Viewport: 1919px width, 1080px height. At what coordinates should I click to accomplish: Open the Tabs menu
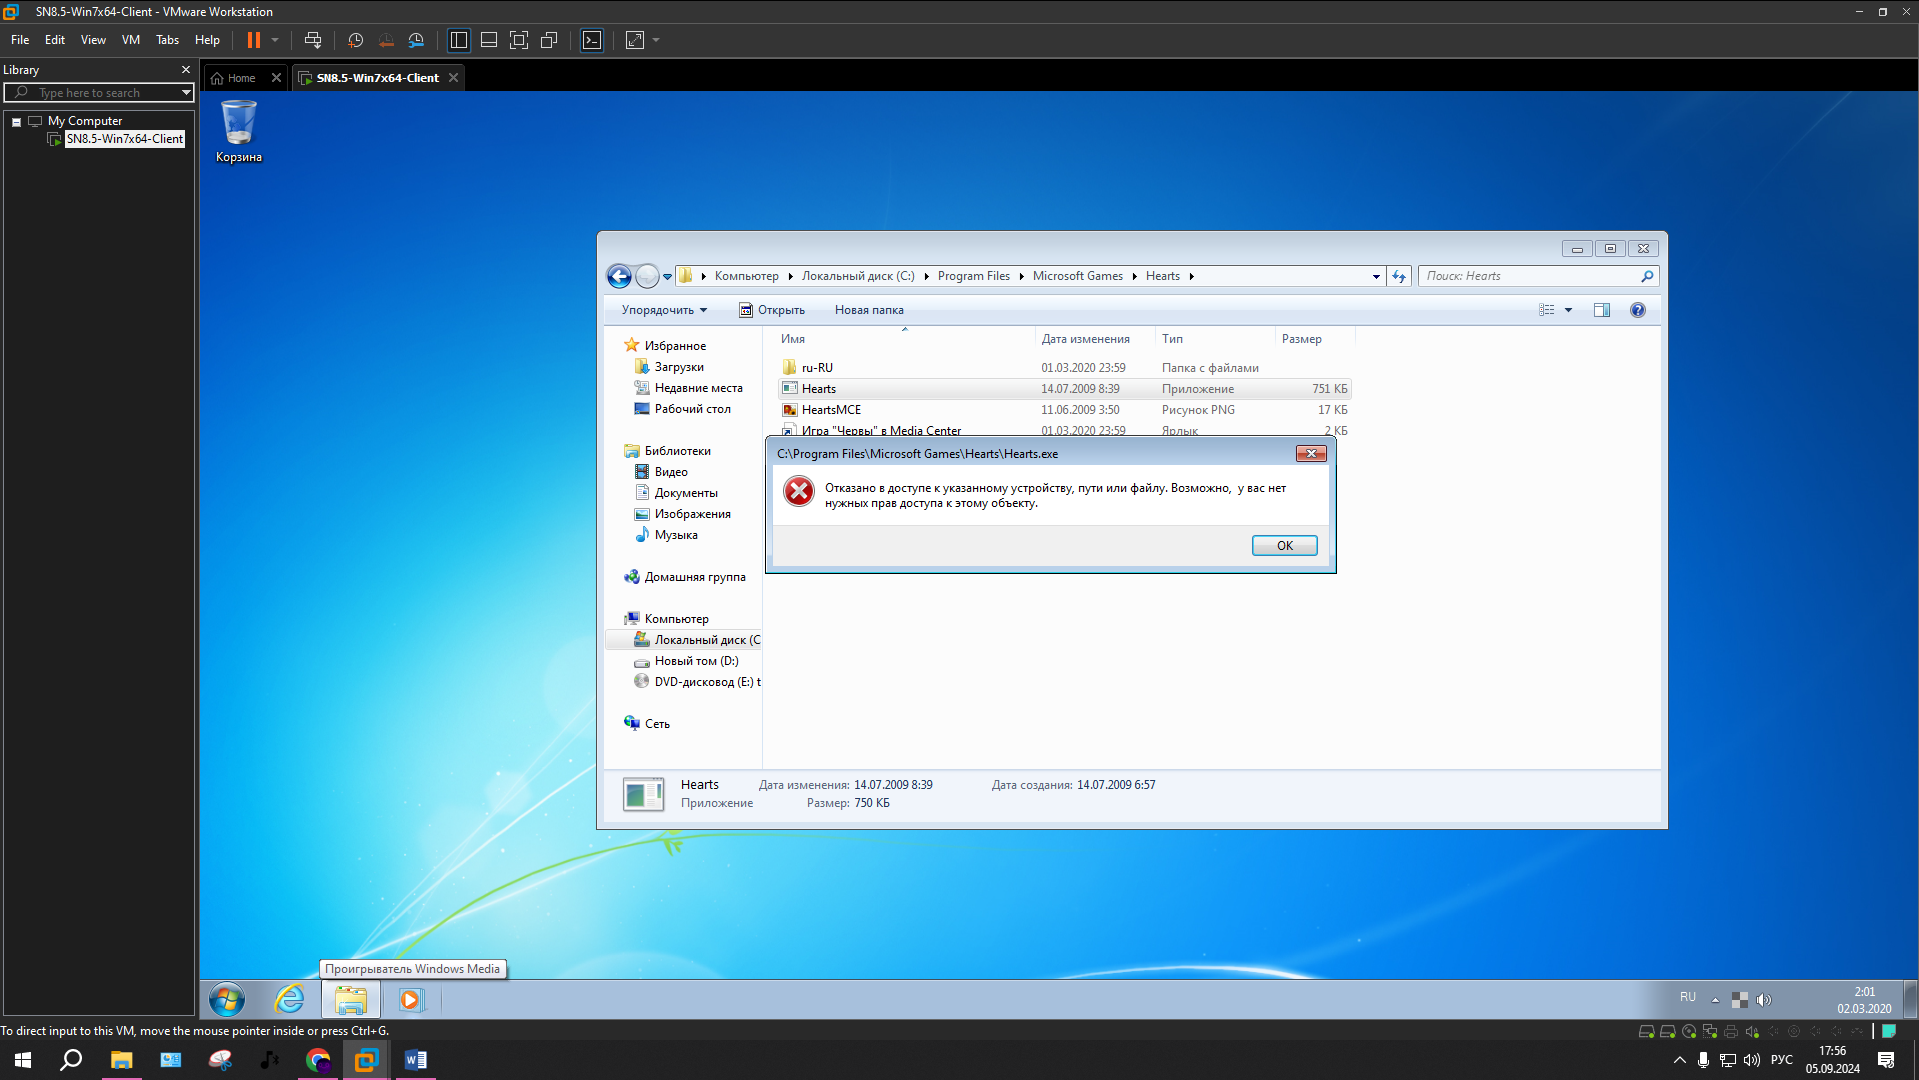point(167,40)
